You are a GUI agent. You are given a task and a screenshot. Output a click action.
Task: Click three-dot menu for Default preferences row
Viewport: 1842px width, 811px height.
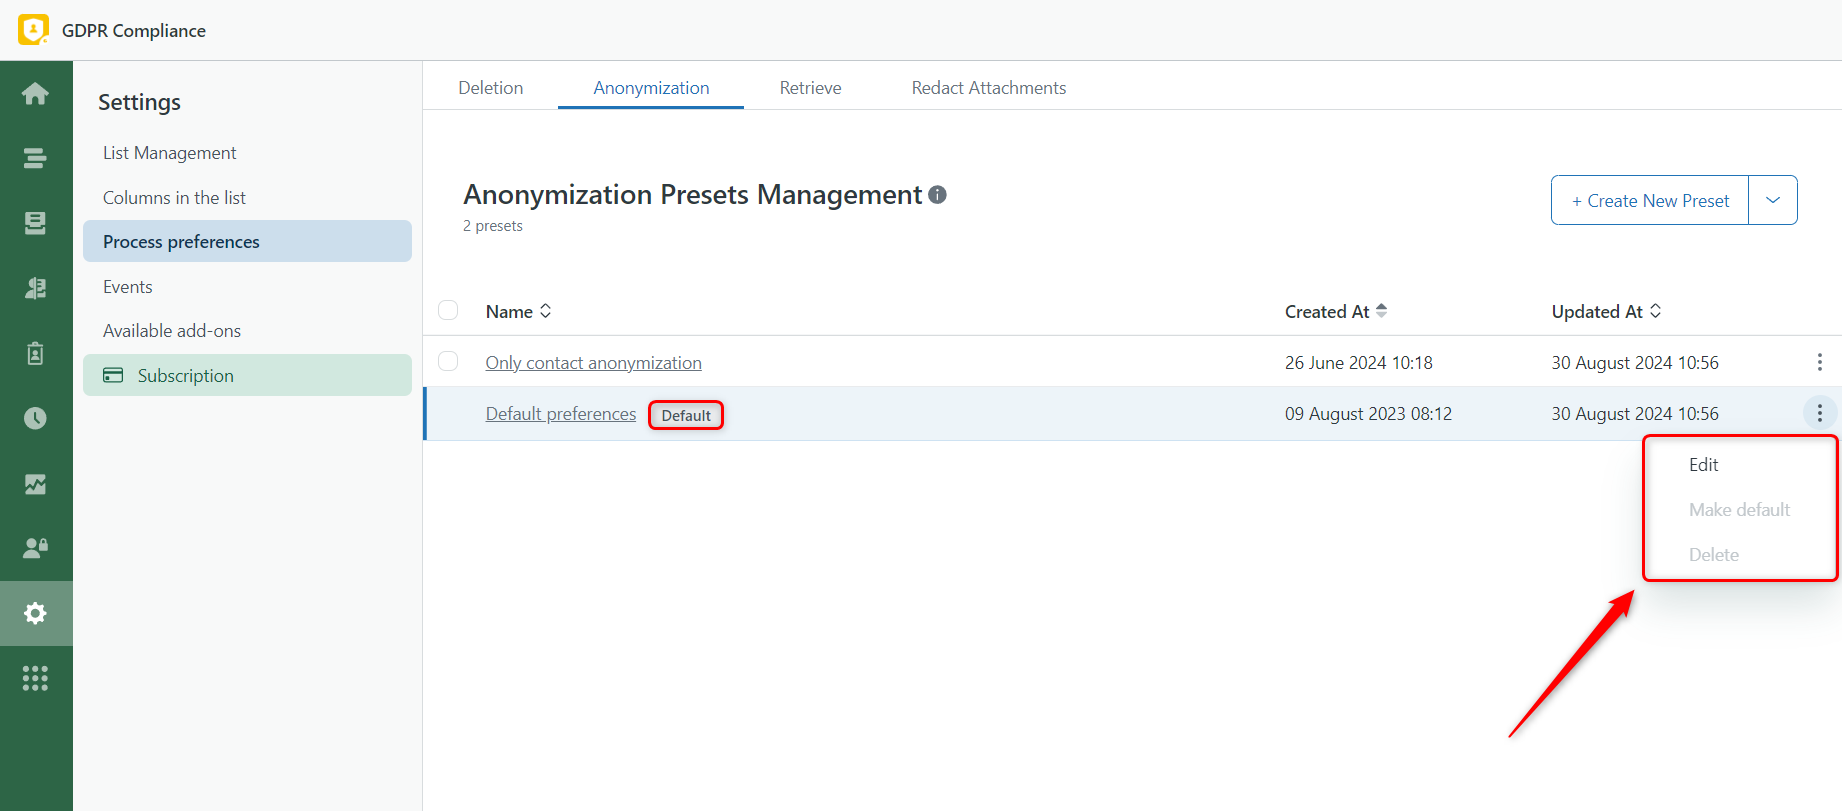pos(1819,413)
